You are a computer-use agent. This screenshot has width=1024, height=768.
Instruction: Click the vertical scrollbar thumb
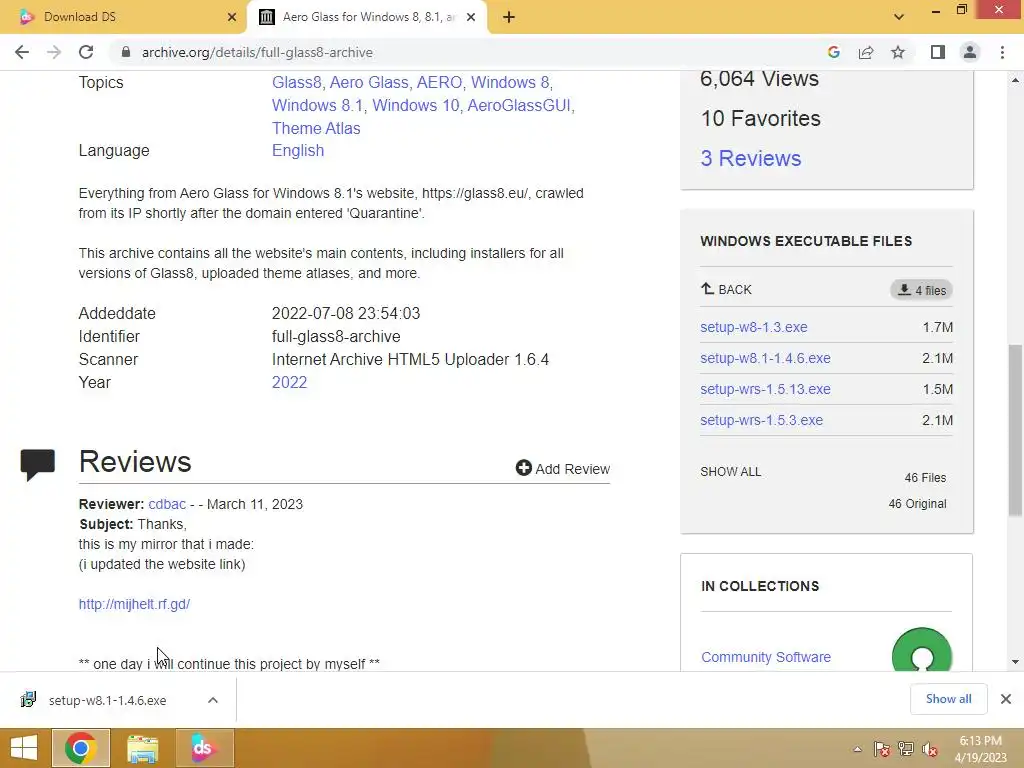tap(1015, 430)
